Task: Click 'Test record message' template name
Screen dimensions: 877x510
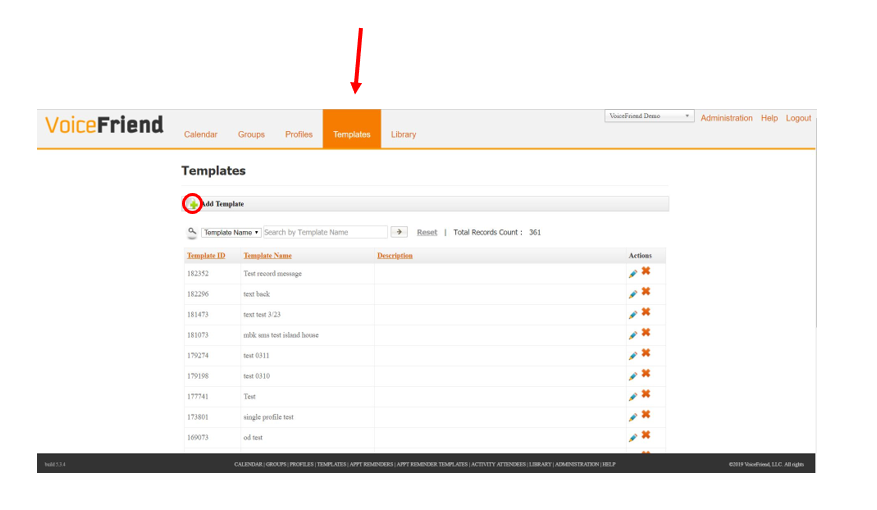Action: 272,273
